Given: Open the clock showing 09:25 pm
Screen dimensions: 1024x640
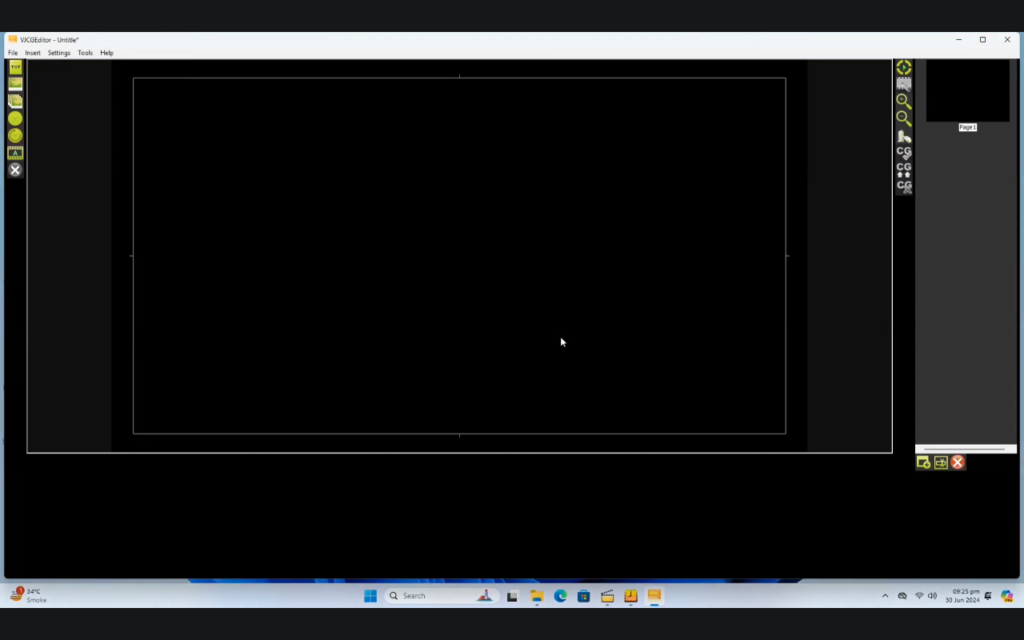Looking at the screenshot, I should [962, 596].
